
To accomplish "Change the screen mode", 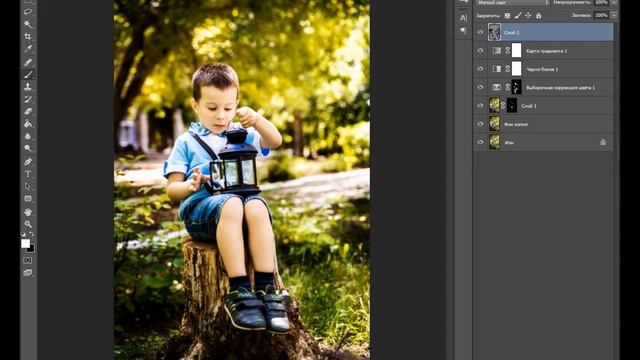I will [28, 272].
